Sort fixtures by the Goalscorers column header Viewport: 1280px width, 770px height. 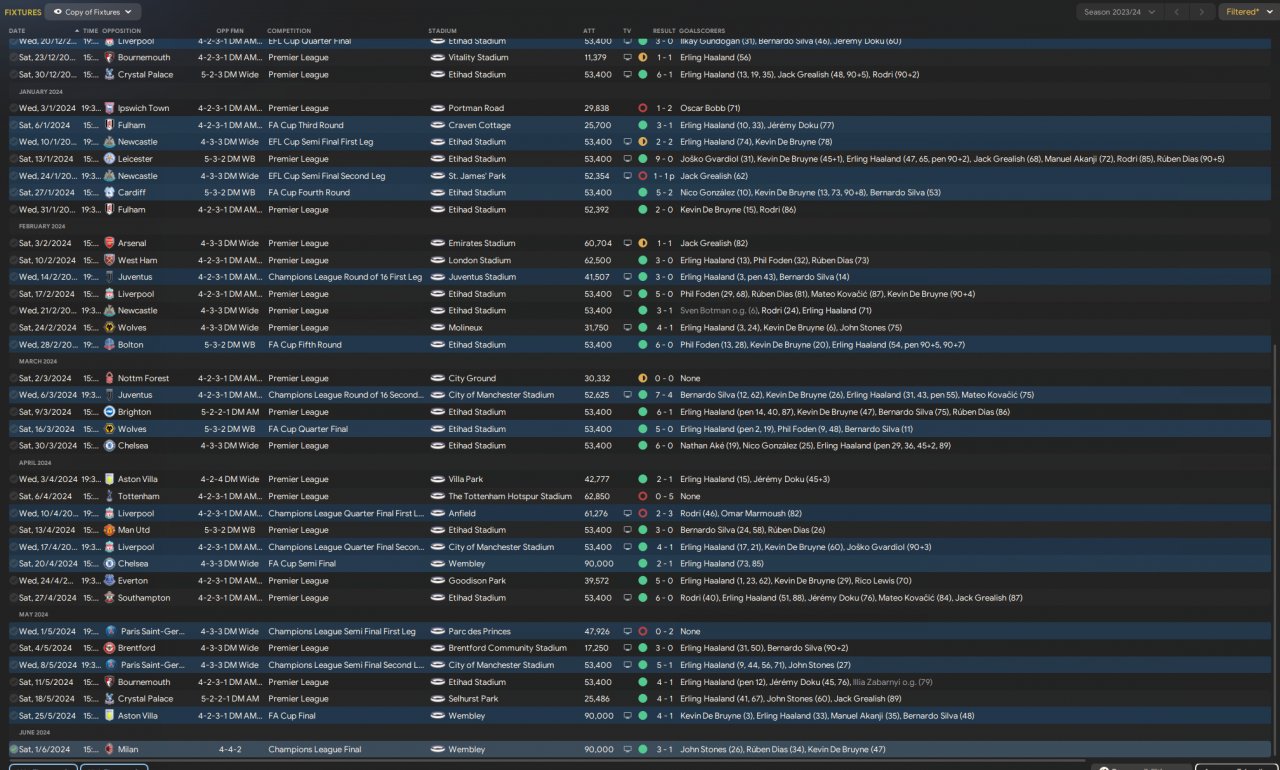tap(704, 31)
